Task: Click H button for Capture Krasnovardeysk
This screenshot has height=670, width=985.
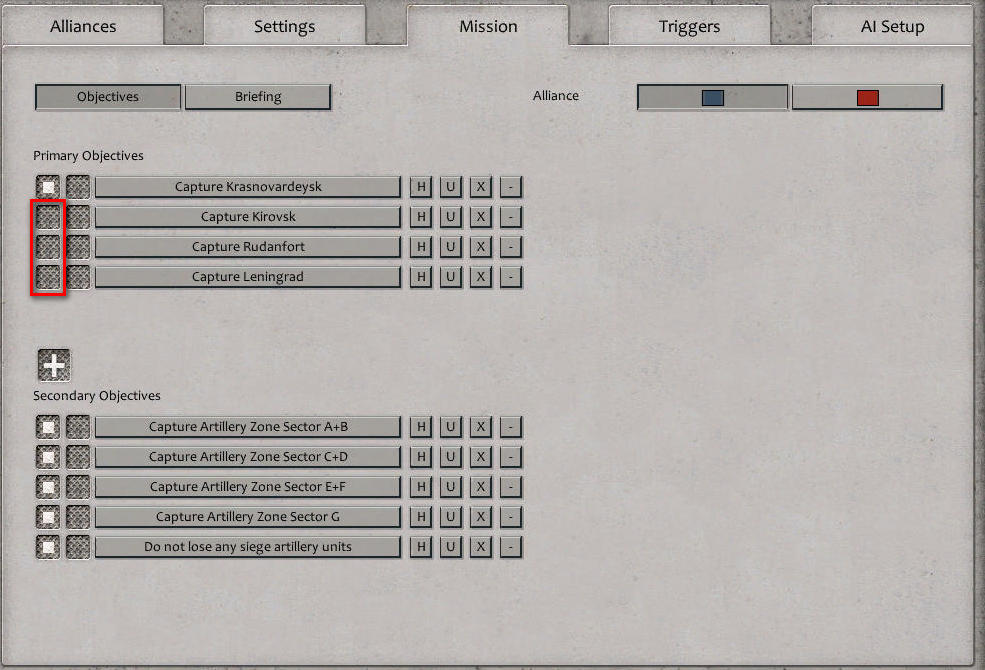Action: click(421, 186)
